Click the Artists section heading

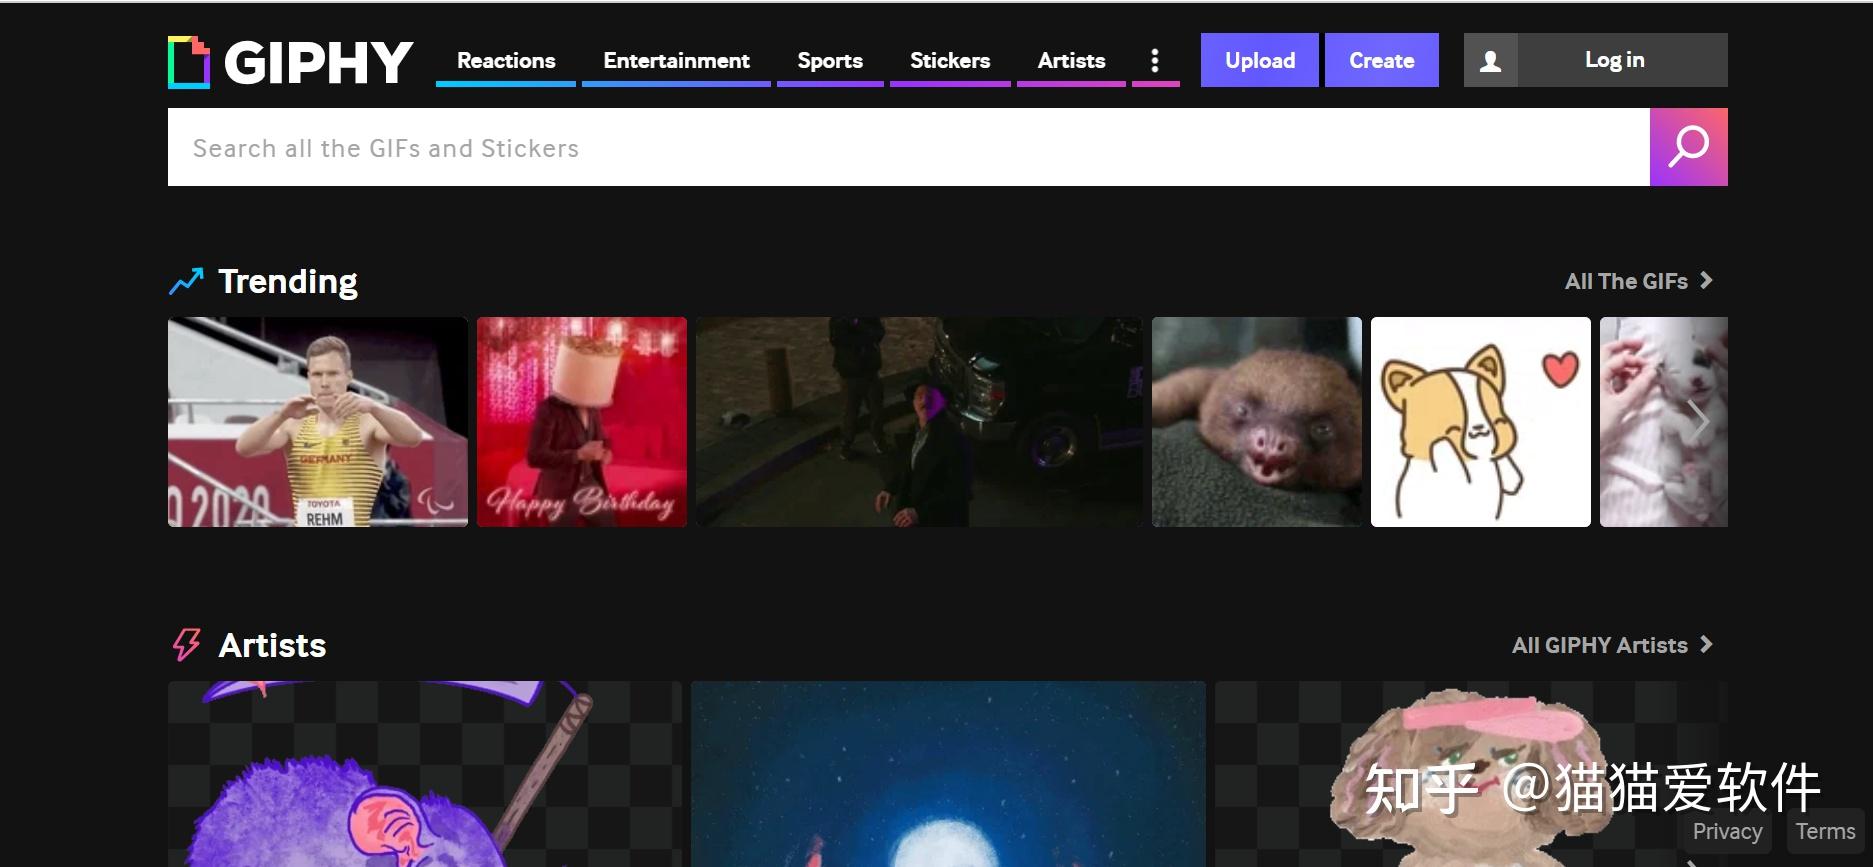click(272, 645)
